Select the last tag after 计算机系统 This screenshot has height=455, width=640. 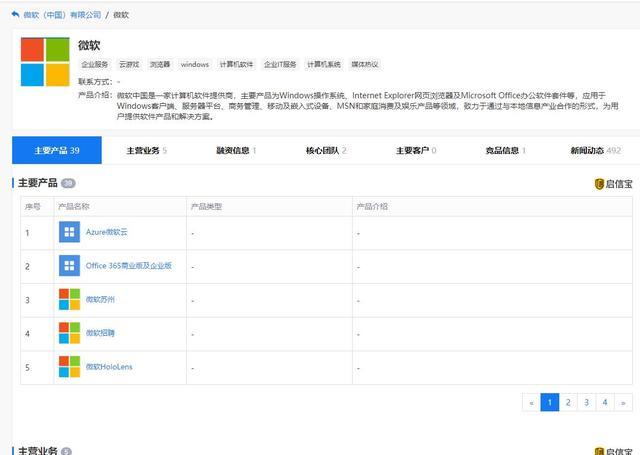coord(365,64)
